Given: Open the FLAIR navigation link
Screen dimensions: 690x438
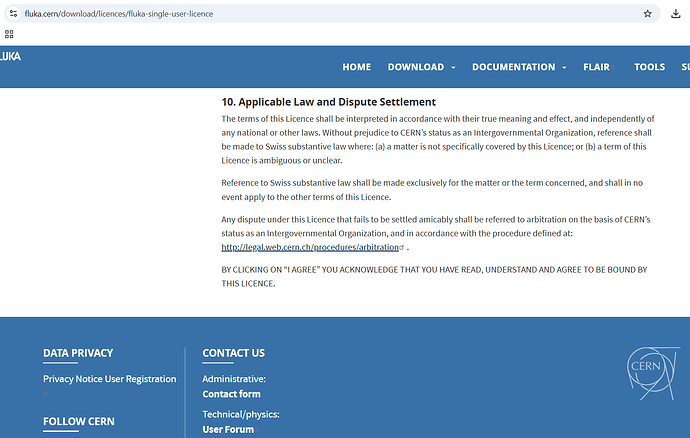Looking at the screenshot, I should 596,67.
